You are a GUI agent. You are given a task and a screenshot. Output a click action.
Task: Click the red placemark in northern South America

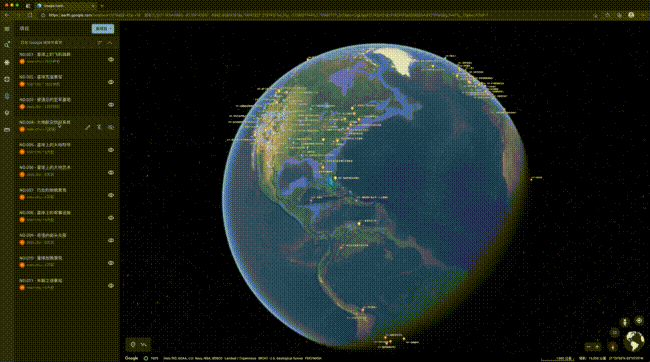(342, 248)
